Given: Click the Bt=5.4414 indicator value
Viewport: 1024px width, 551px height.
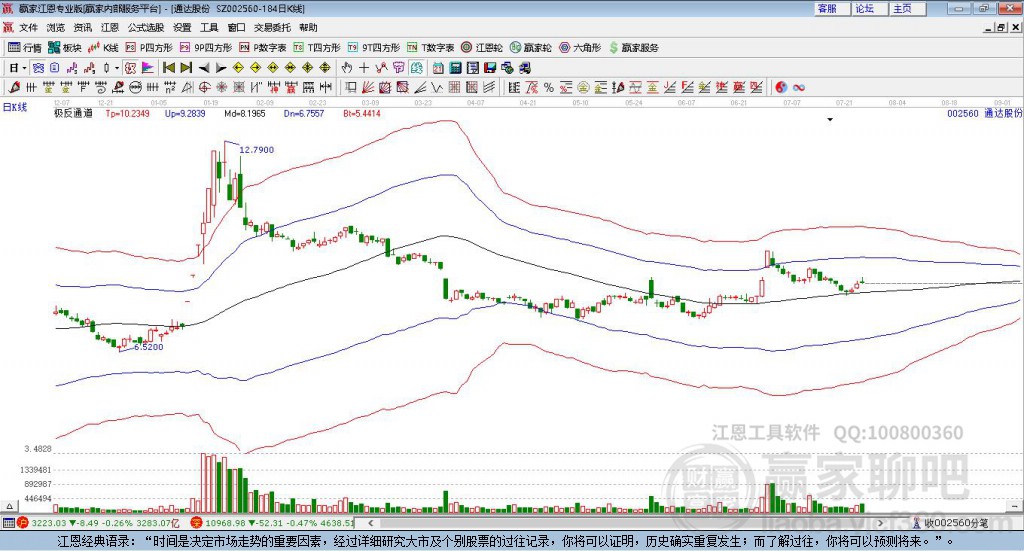Looking at the screenshot, I should (x=362, y=113).
